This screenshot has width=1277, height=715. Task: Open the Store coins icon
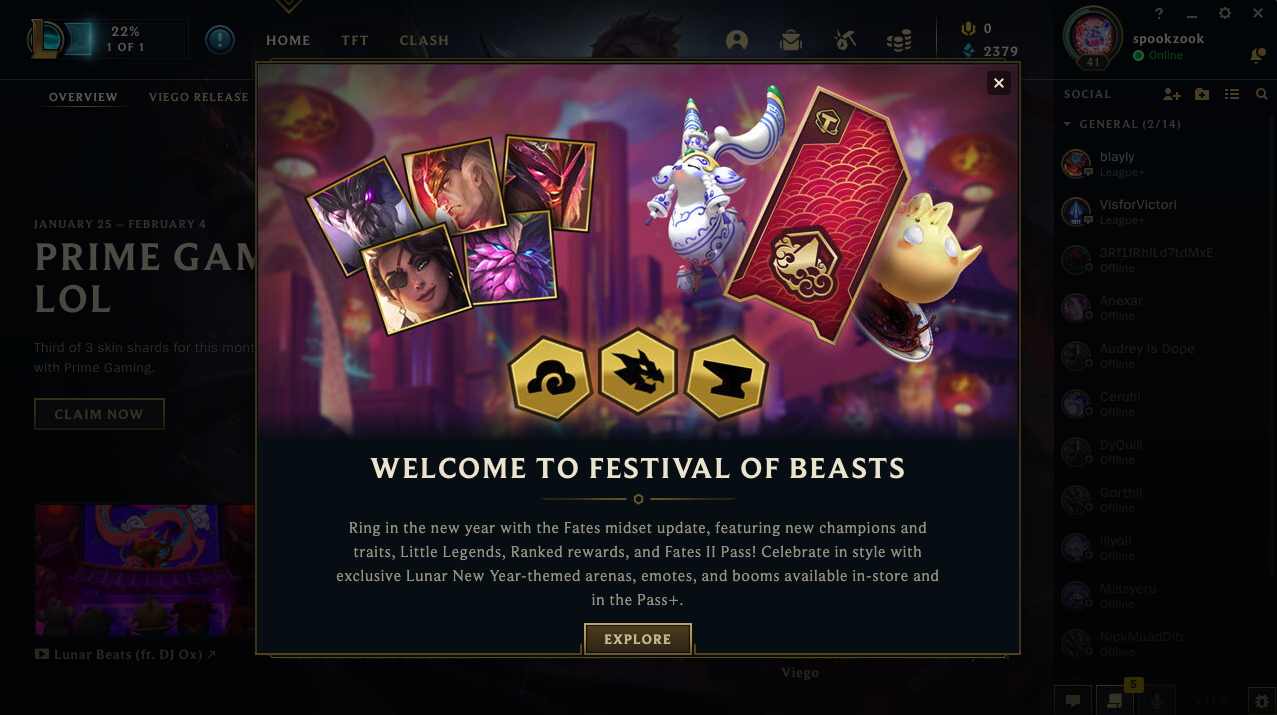pyautogui.click(x=899, y=40)
